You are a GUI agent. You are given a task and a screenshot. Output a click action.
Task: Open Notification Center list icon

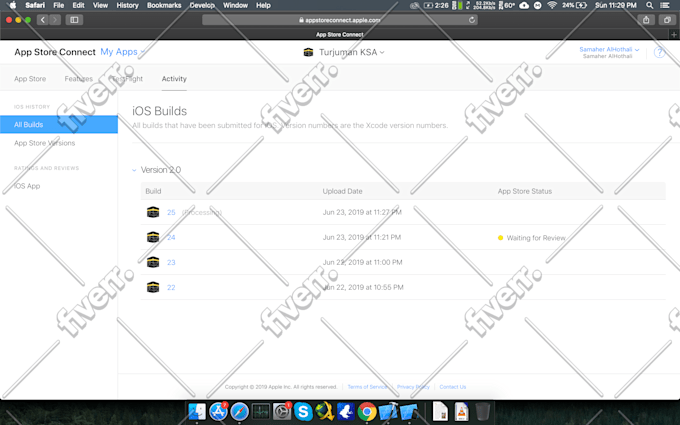[664, 5]
